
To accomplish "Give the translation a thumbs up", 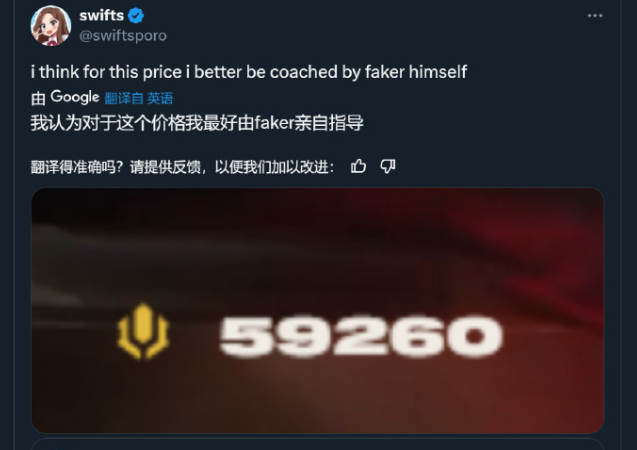I will pyautogui.click(x=358, y=166).
